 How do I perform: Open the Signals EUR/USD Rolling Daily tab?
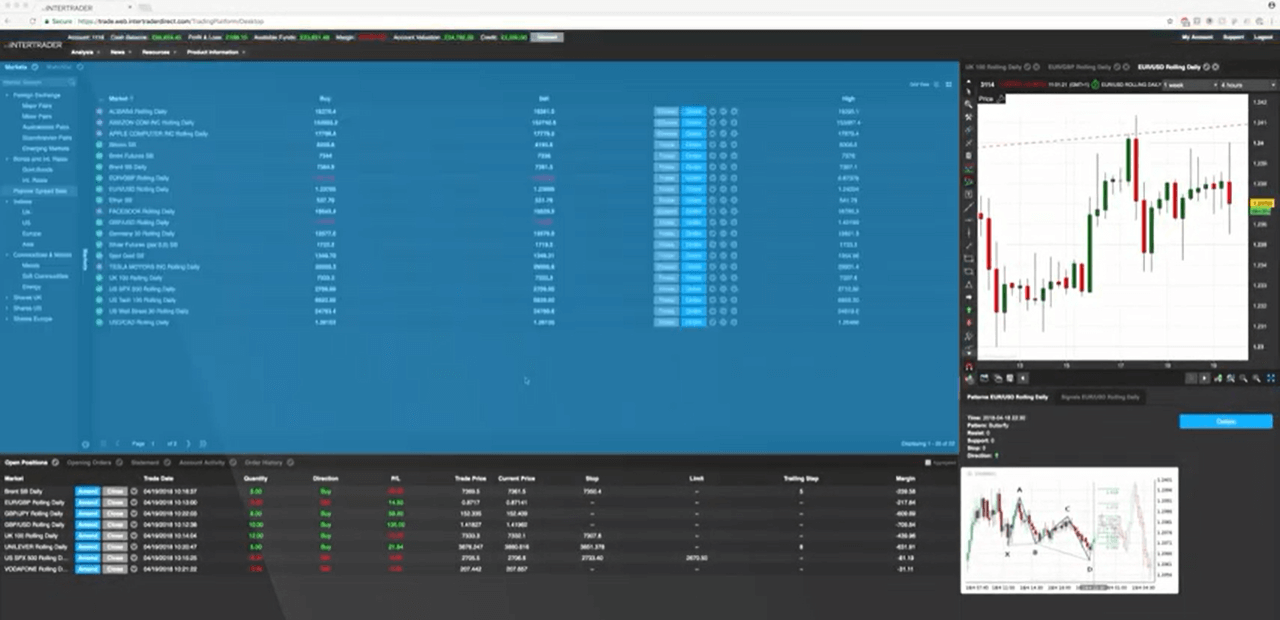pyautogui.click(x=1100, y=397)
